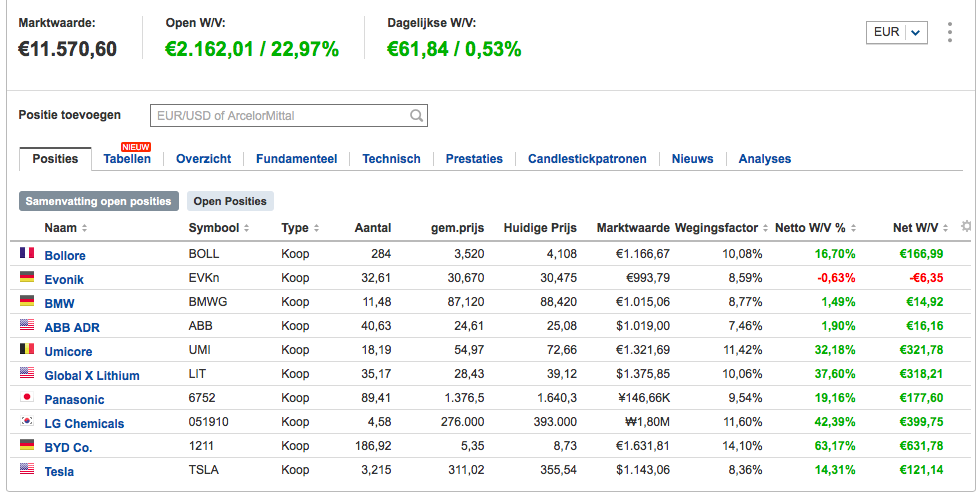Click the gem.prijs column header
This screenshot has height=500, width=980.
coord(458,228)
